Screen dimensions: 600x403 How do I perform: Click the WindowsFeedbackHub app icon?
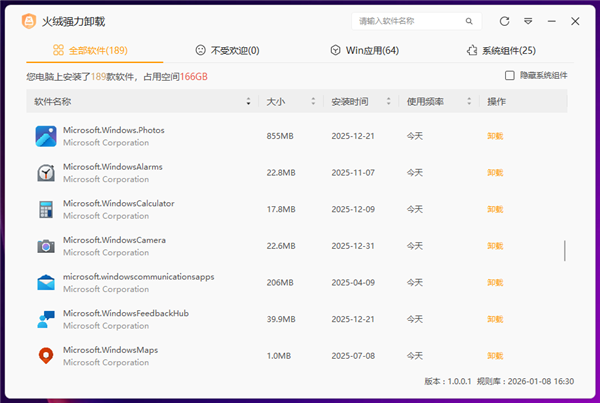tap(45, 320)
